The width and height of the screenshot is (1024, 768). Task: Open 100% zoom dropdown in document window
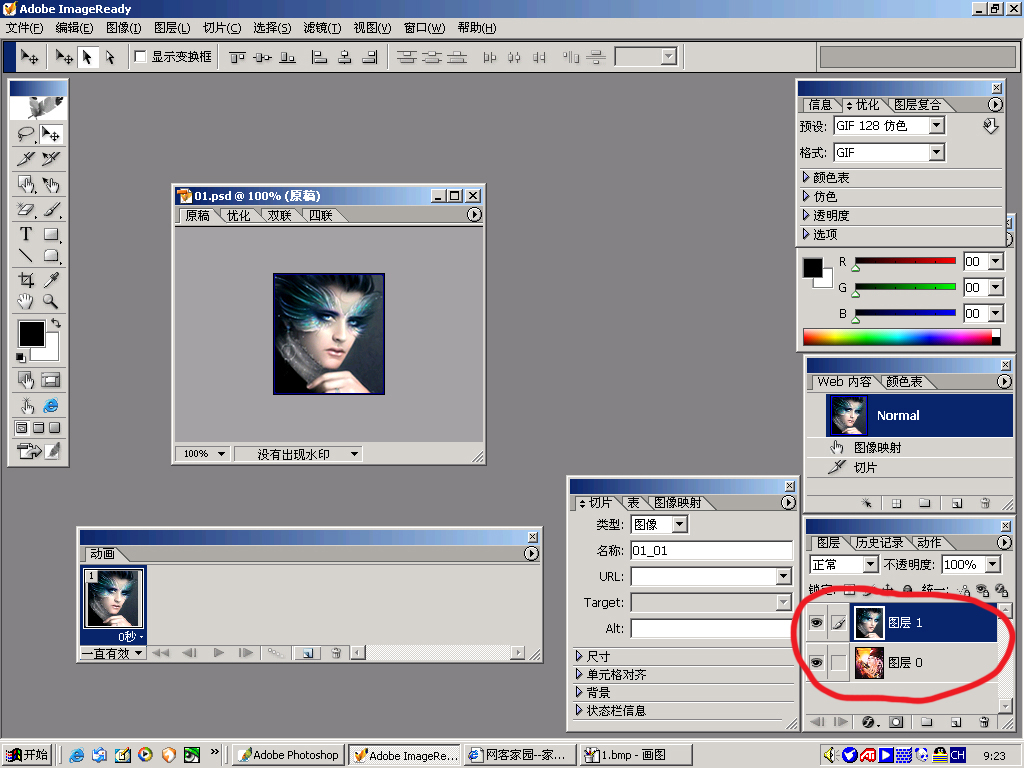click(221, 454)
